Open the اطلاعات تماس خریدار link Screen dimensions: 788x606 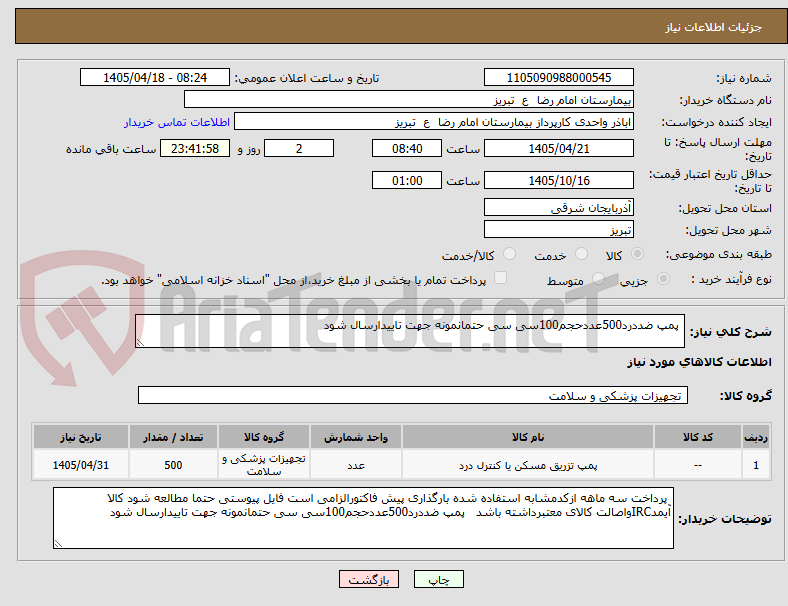pos(177,122)
